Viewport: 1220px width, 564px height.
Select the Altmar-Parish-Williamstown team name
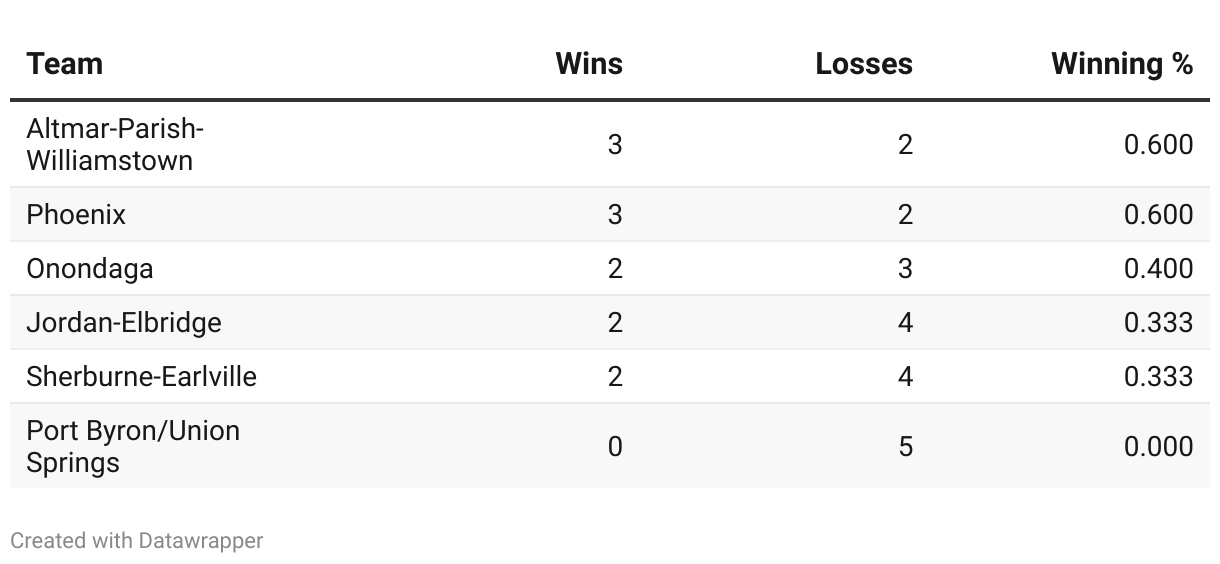[x=115, y=144]
